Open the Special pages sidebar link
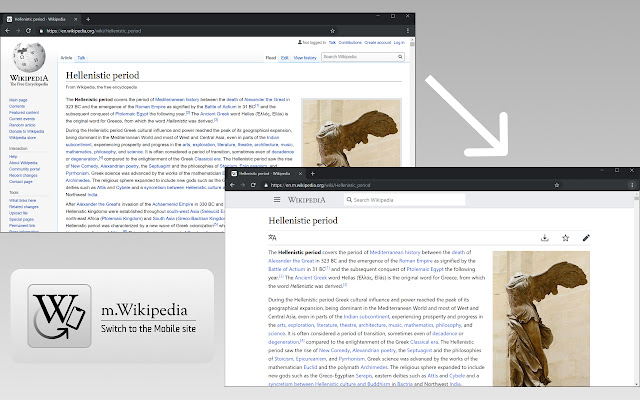The height and width of the screenshot is (400, 640). 21,219
